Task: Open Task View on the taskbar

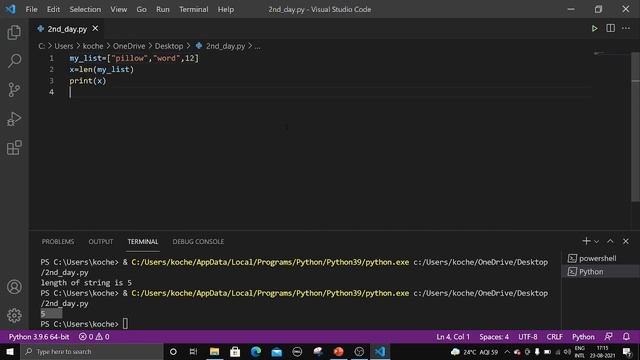Action: [193, 351]
